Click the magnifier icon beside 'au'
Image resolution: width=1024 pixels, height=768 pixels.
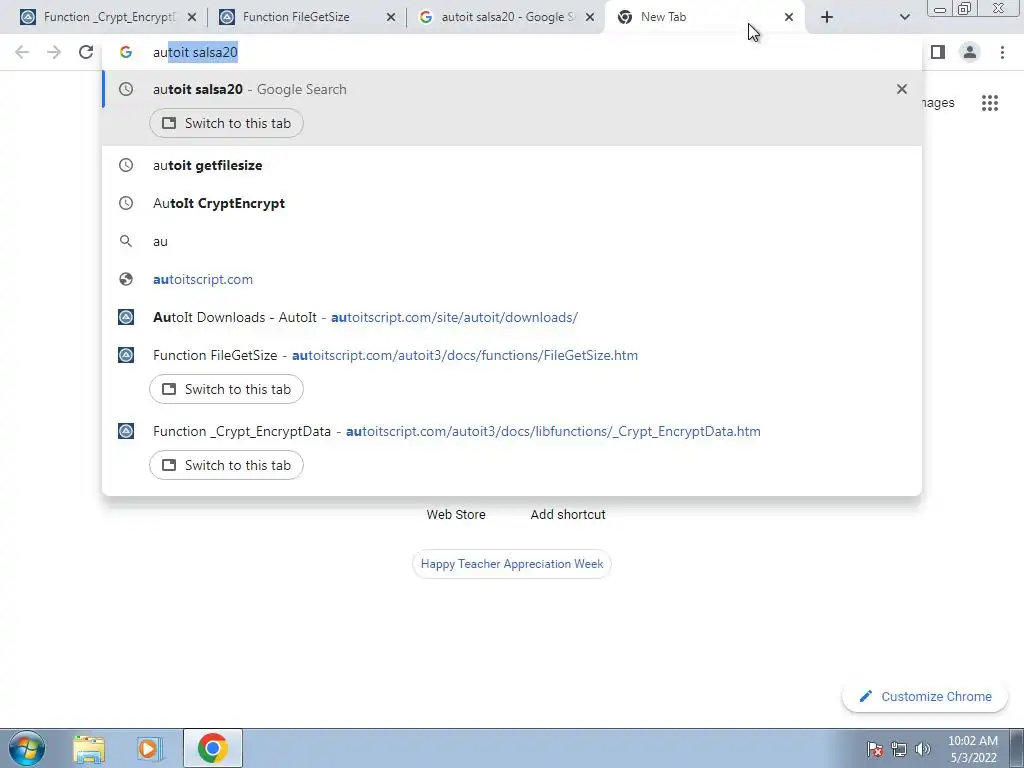click(x=126, y=241)
